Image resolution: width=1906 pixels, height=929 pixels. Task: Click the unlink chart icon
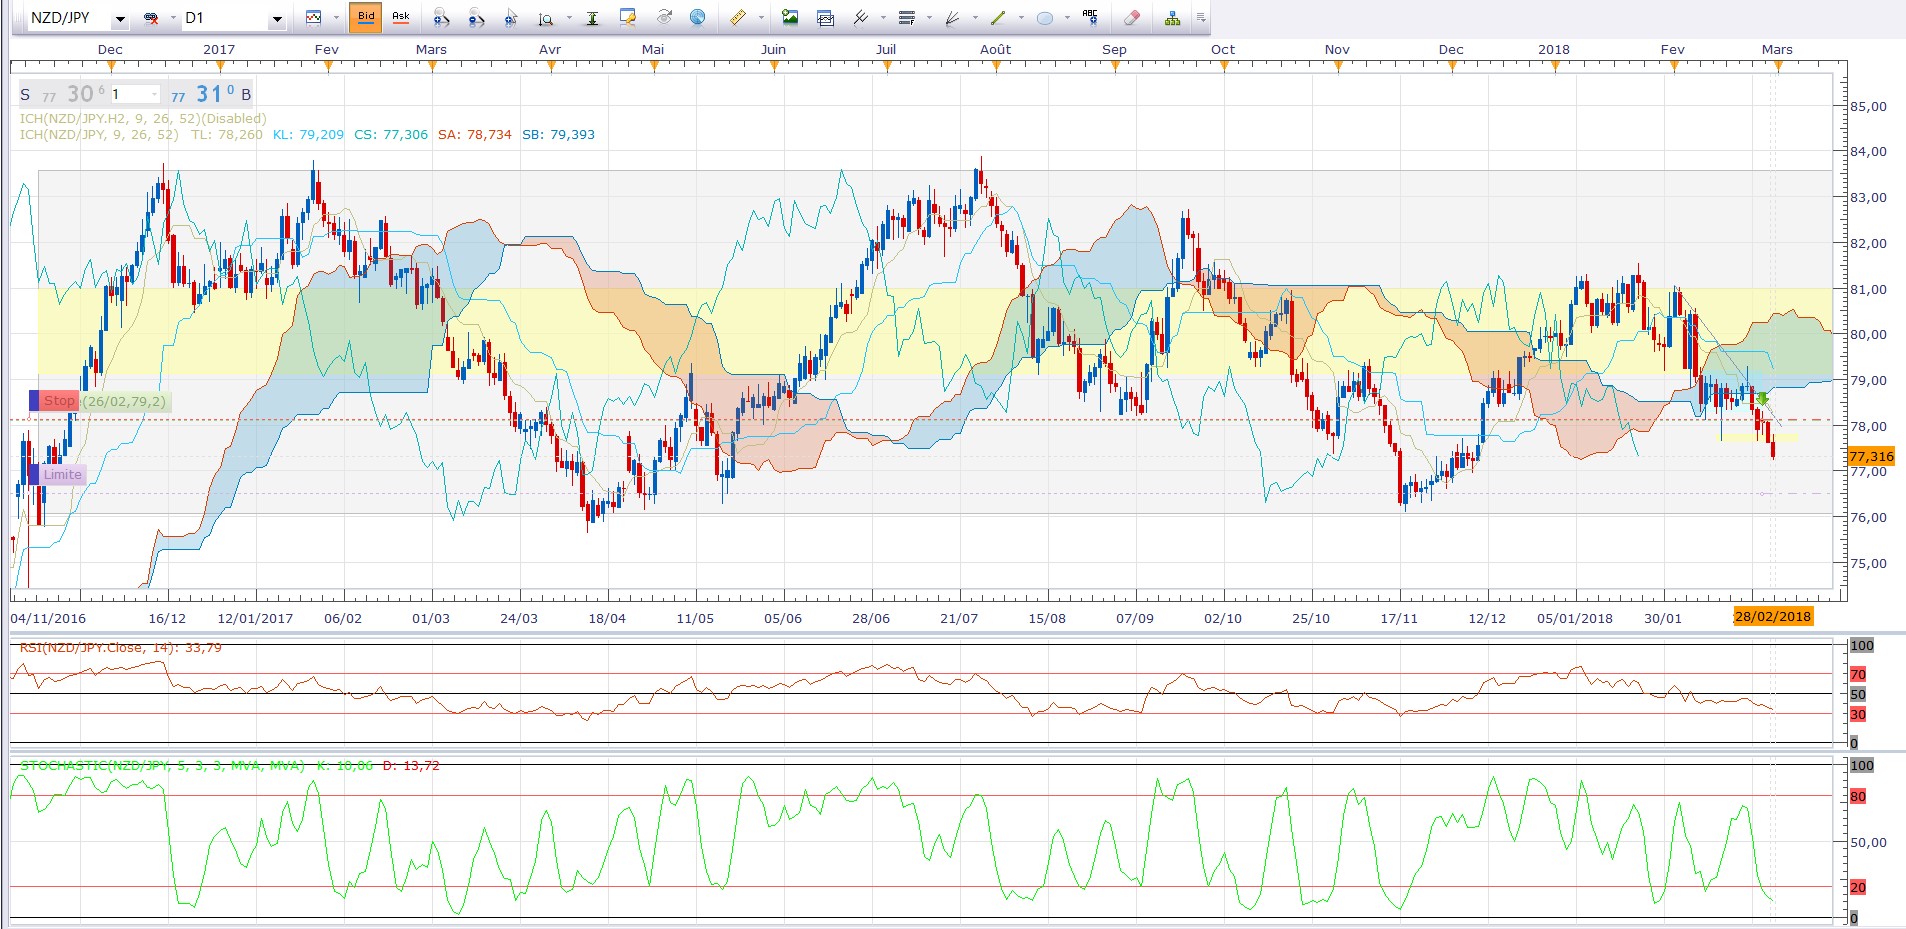(151, 18)
